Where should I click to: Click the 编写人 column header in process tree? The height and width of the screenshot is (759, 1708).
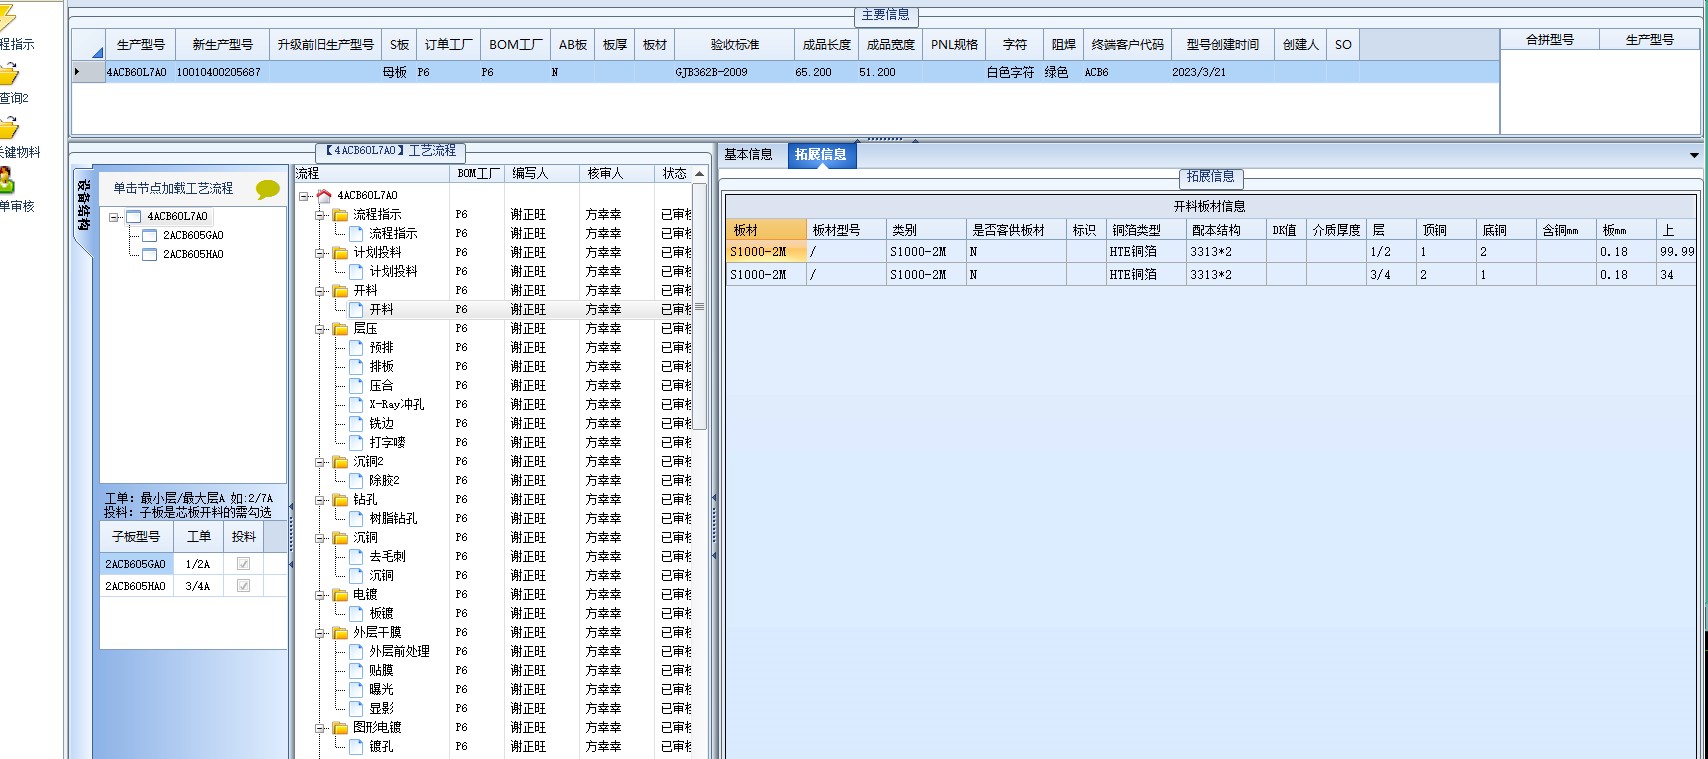tap(541, 174)
